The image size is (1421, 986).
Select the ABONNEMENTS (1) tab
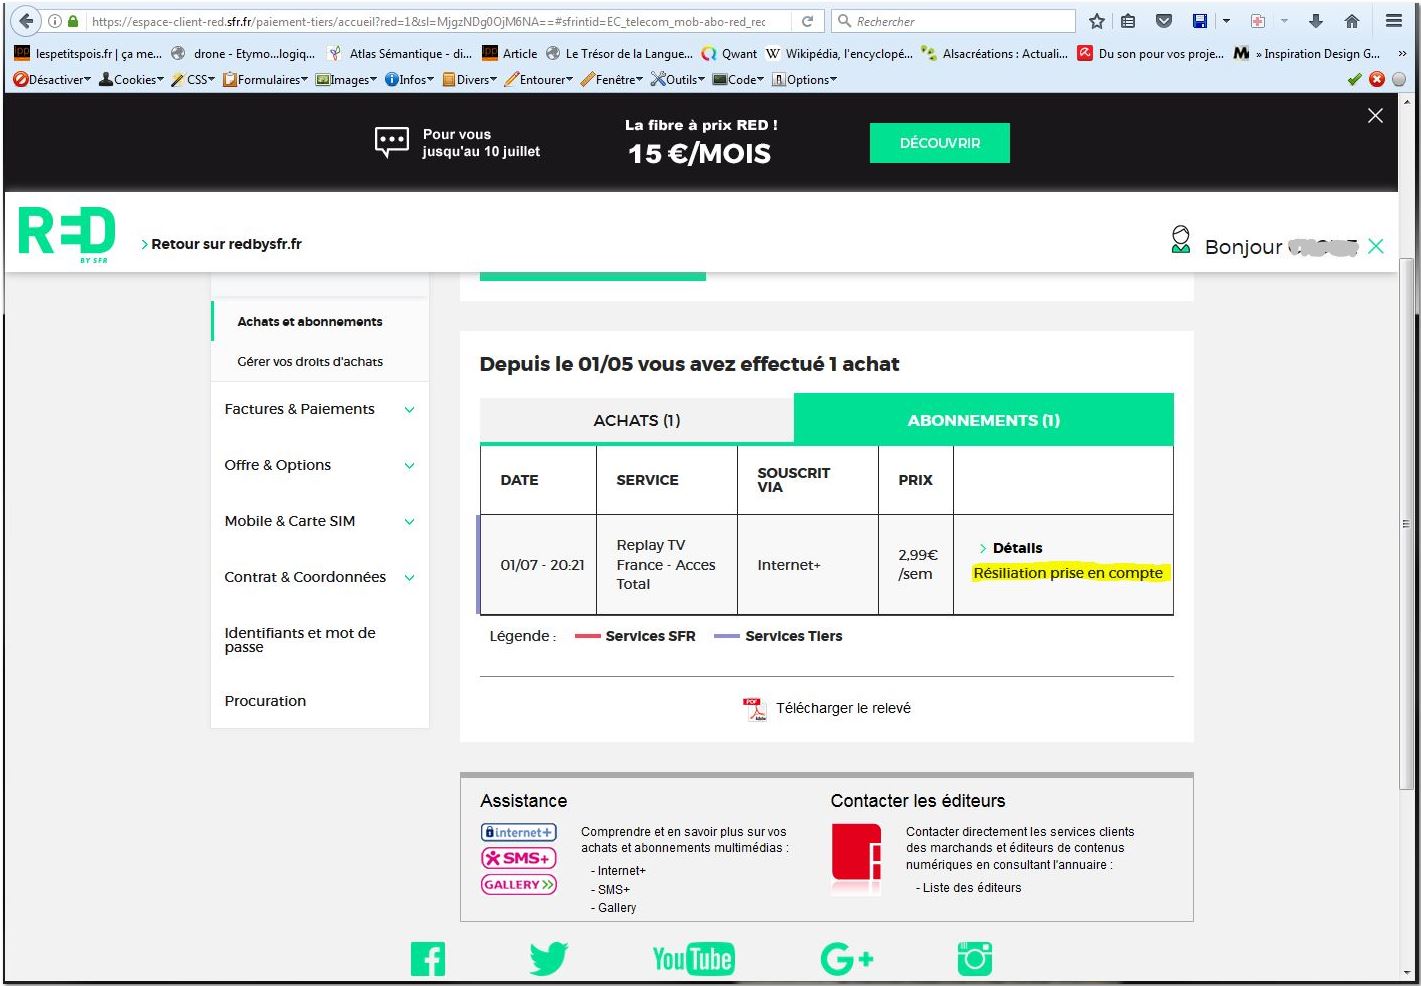983,420
